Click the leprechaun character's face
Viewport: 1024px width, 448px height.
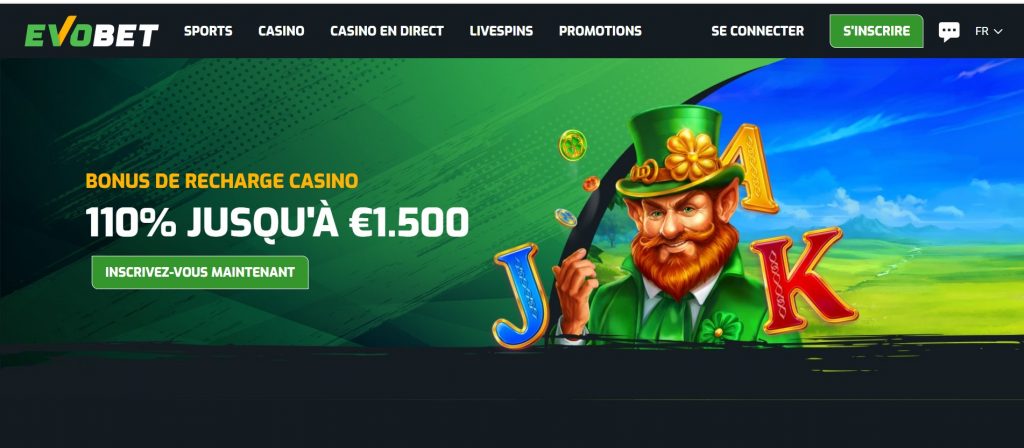[x=679, y=225]
